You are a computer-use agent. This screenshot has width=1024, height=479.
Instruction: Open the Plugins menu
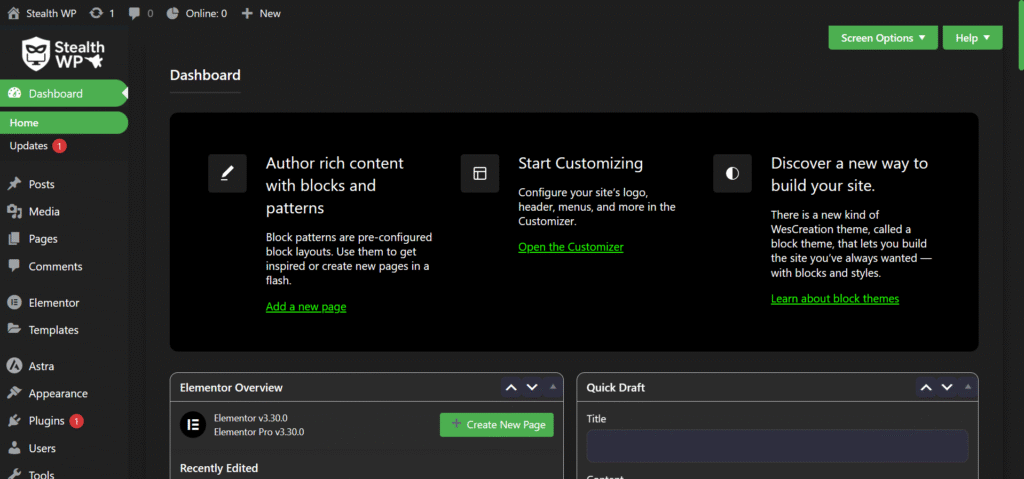coord(64,421)
